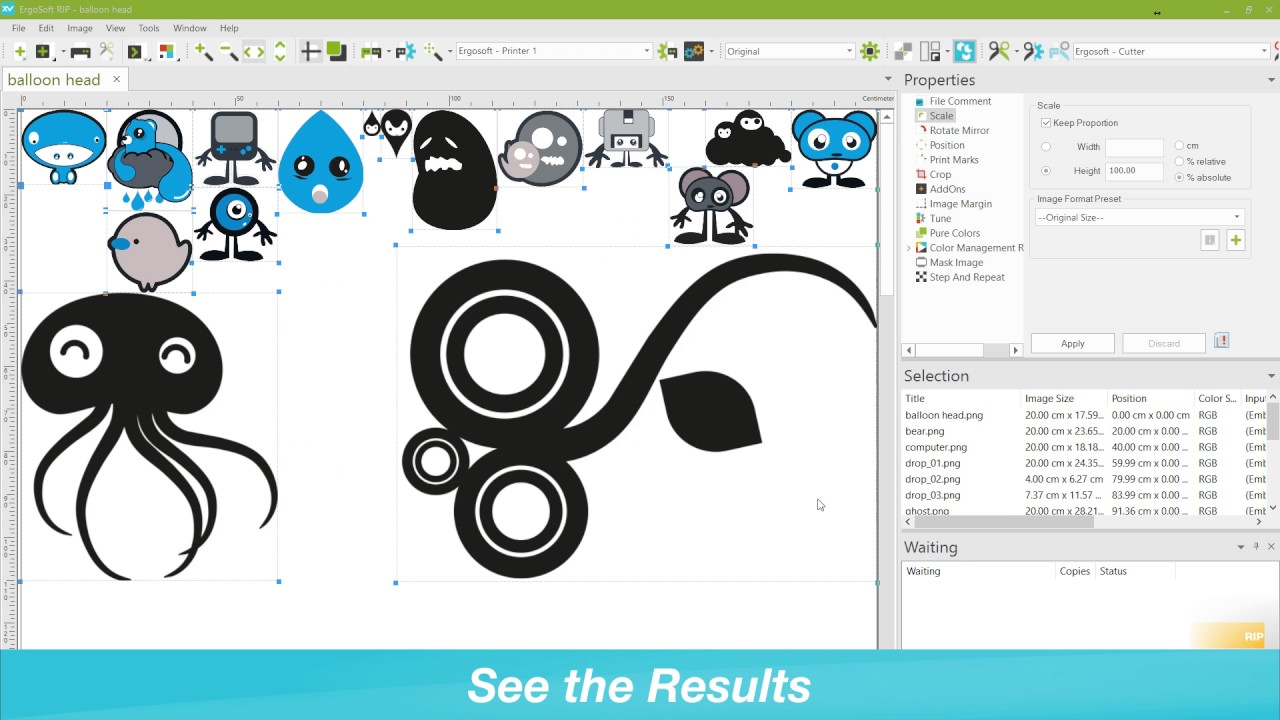1280x720 pixels.
Task: Select the % relative radio button
Action: (1179, 162)
